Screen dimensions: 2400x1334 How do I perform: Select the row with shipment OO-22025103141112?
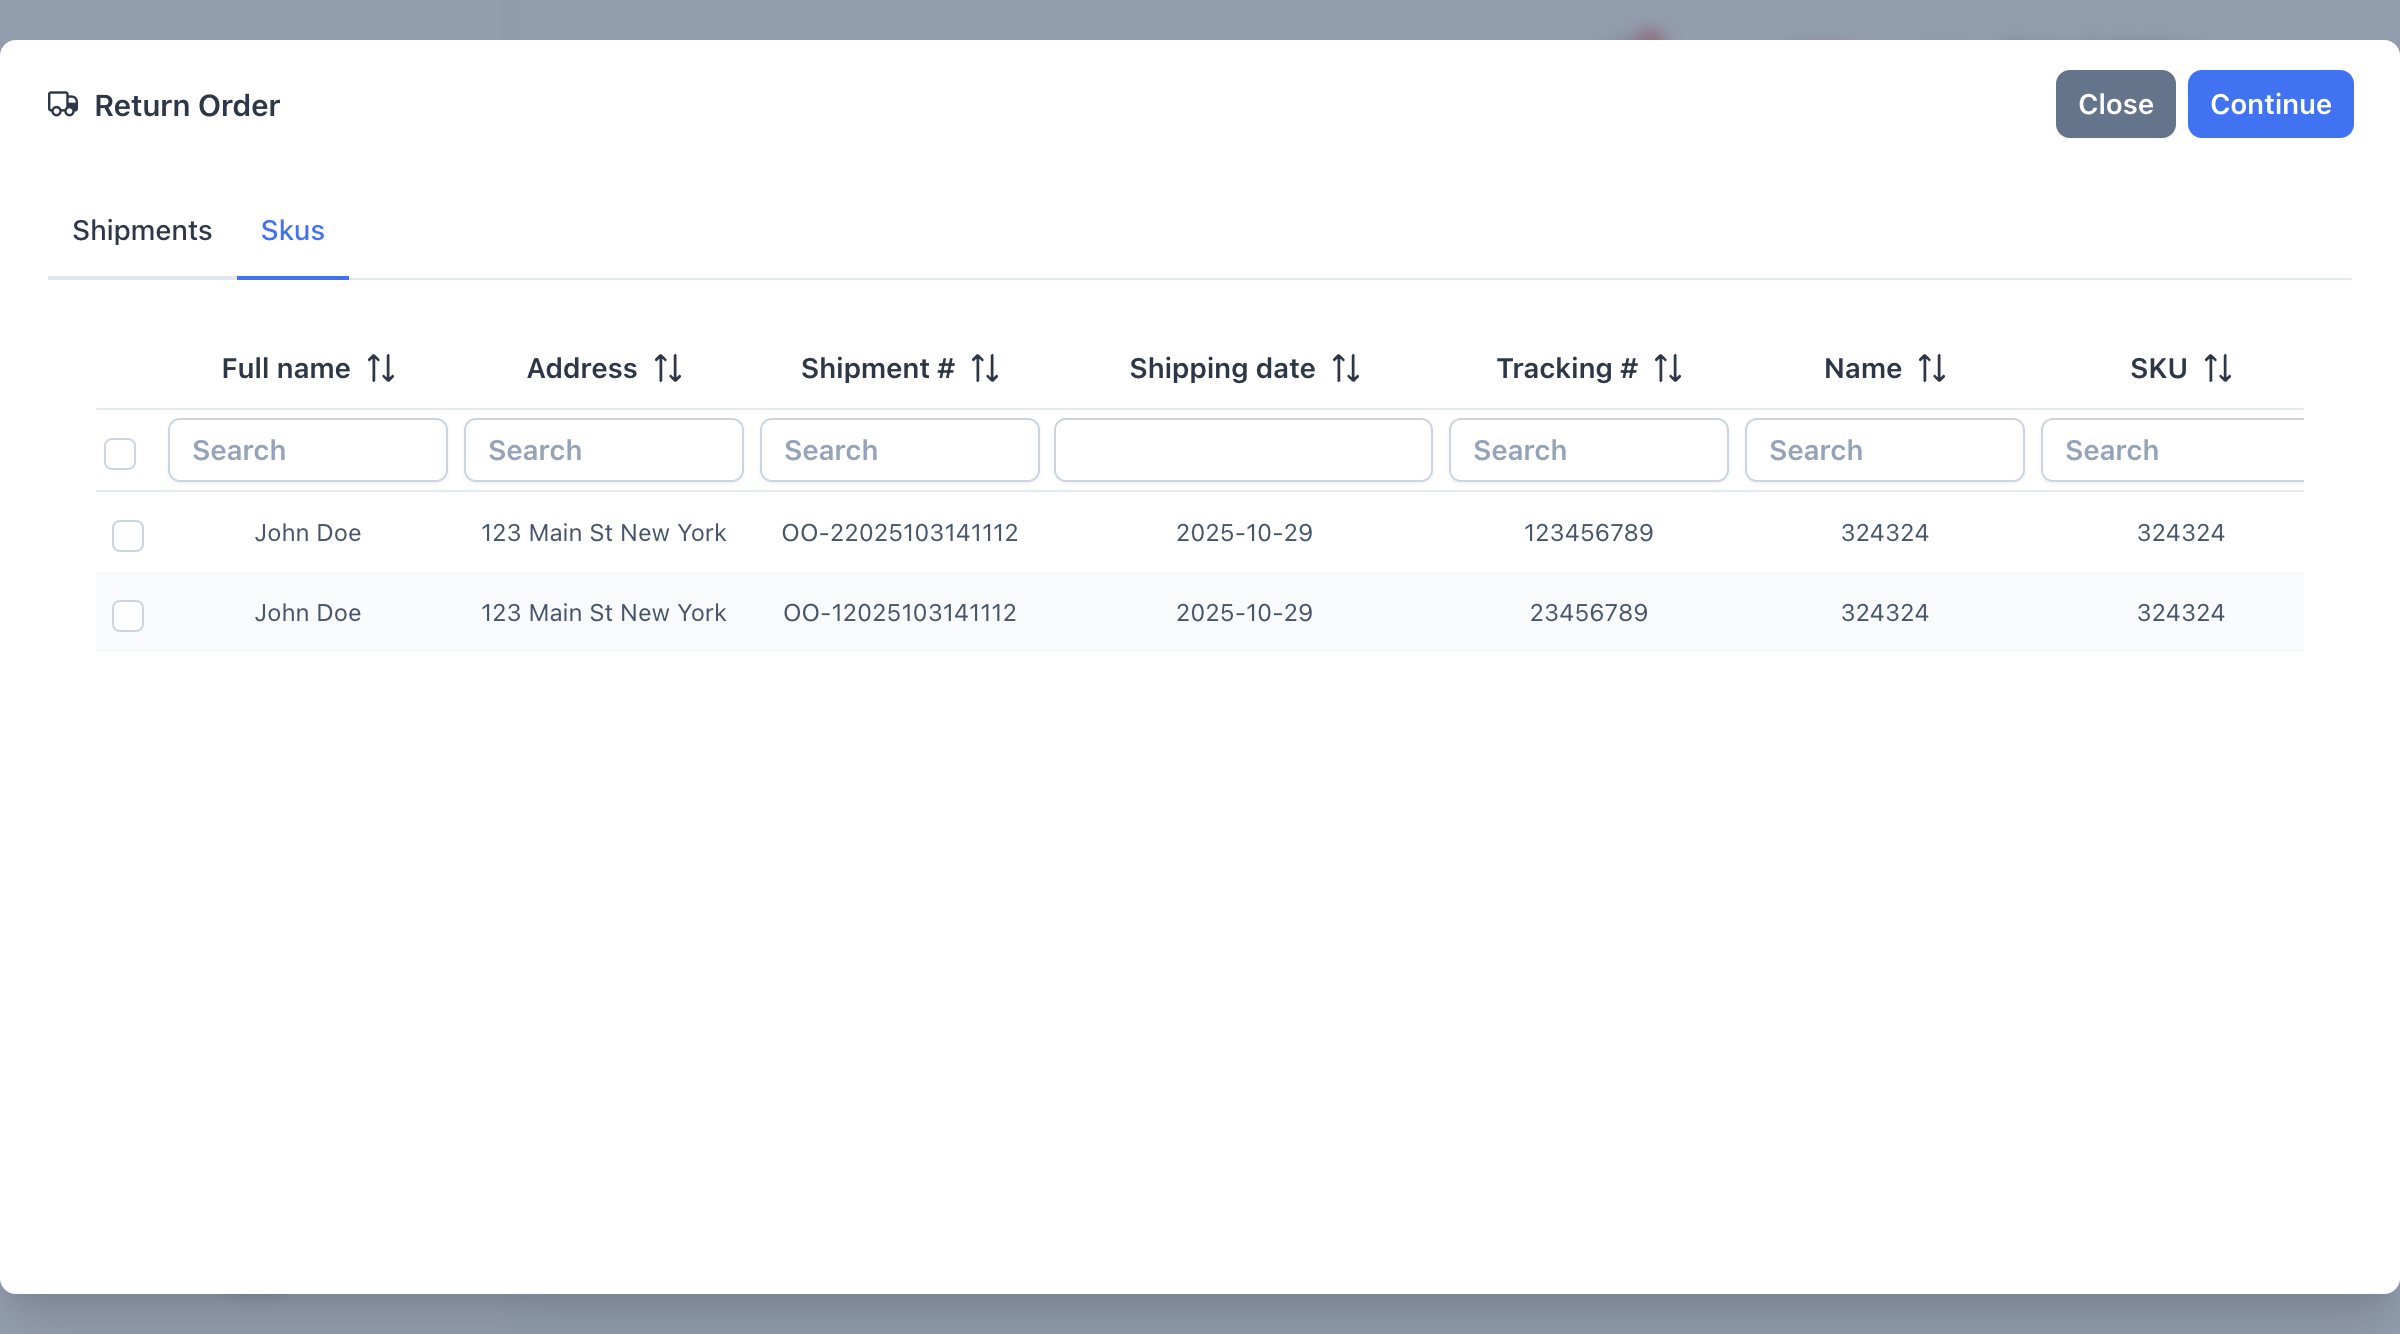coord(127,536)
